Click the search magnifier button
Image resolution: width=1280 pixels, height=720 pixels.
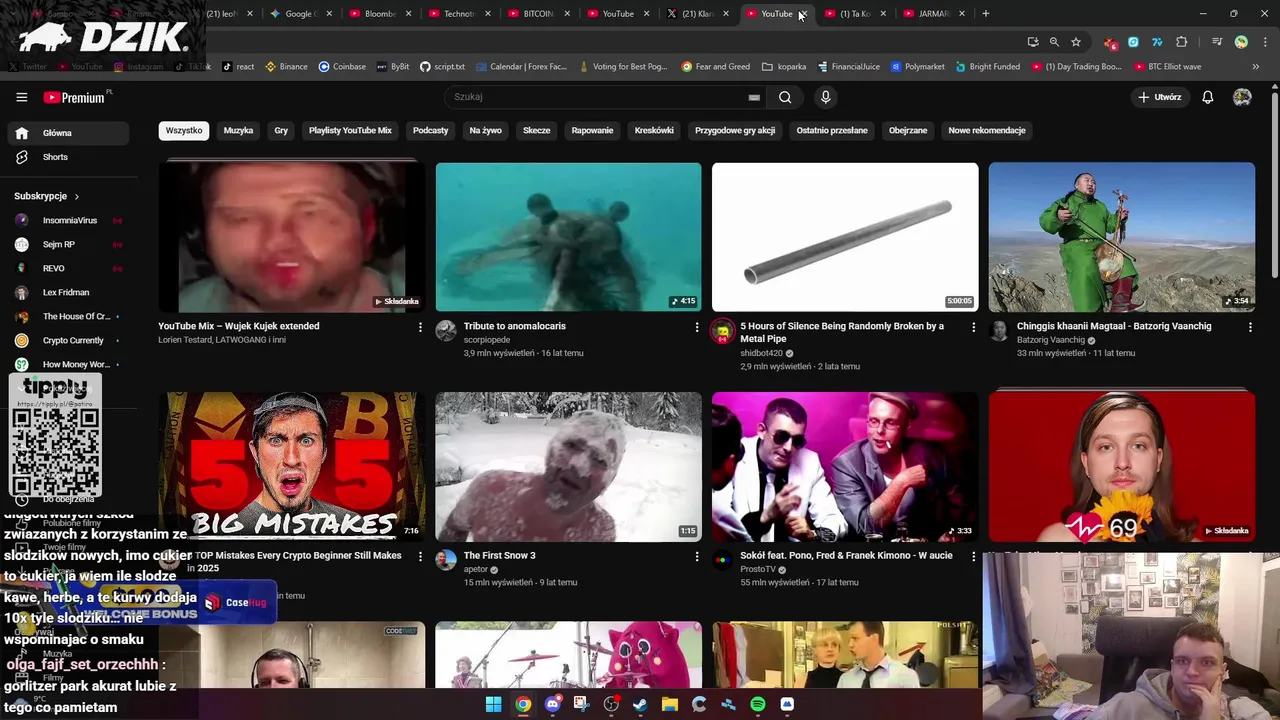785,97
